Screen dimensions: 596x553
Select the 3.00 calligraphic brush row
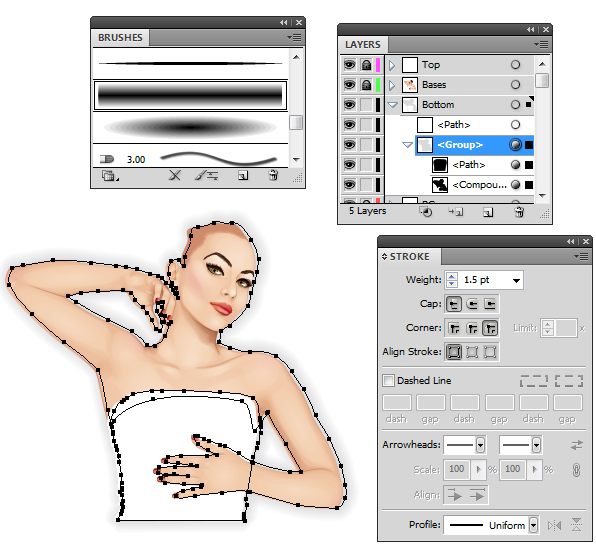[190, 156]
